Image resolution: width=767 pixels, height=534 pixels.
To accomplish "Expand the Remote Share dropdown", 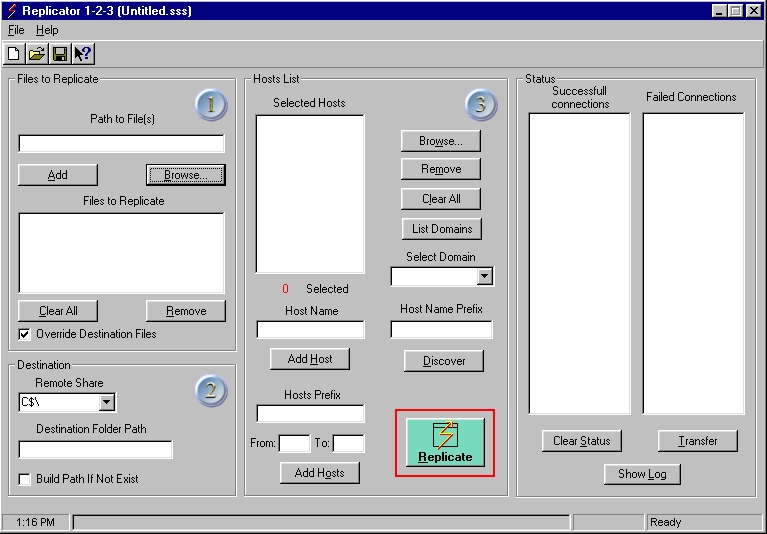I will pos(106,403).
